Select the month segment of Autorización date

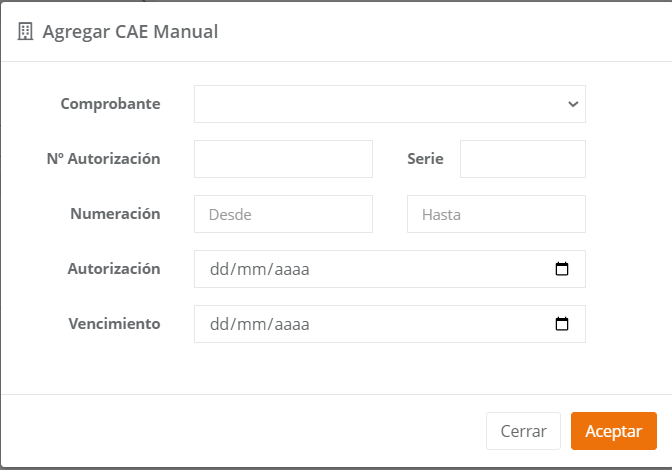click(250, 269)
